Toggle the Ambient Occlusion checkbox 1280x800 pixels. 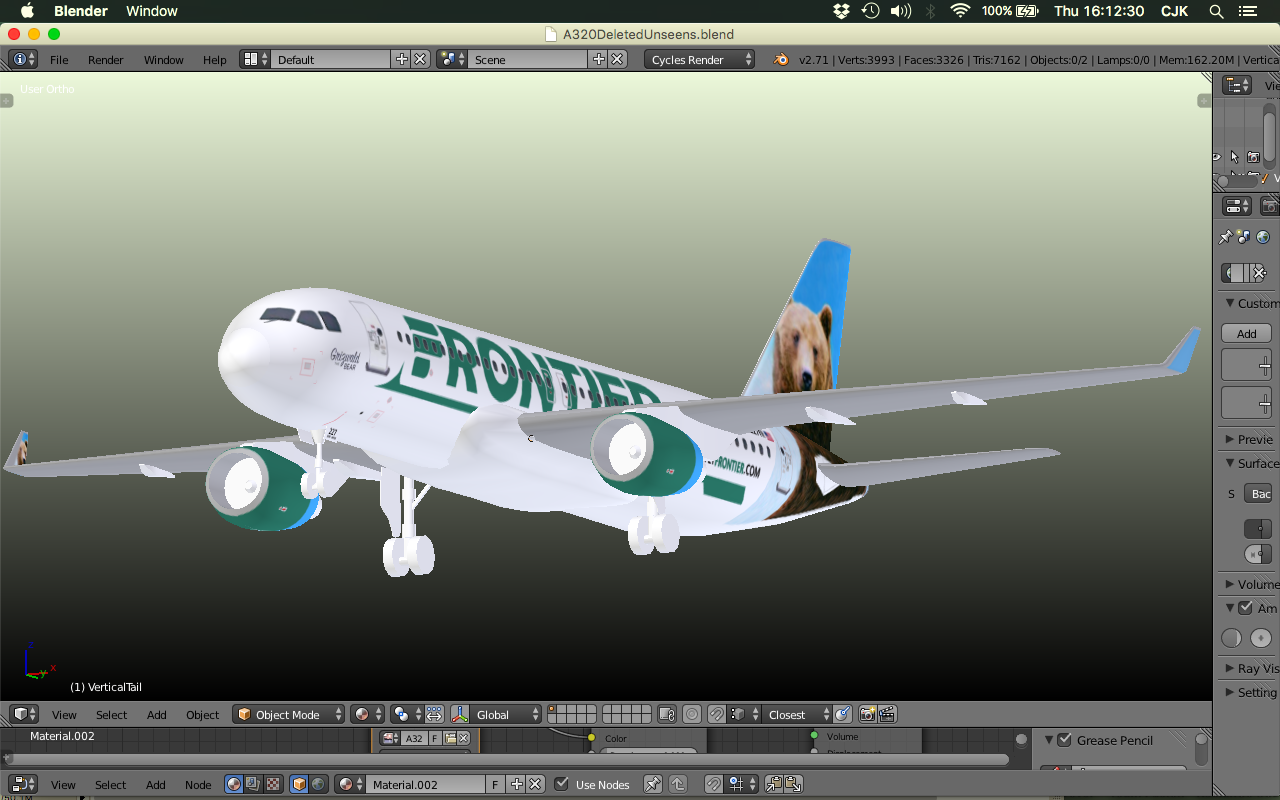point(1245,607)
